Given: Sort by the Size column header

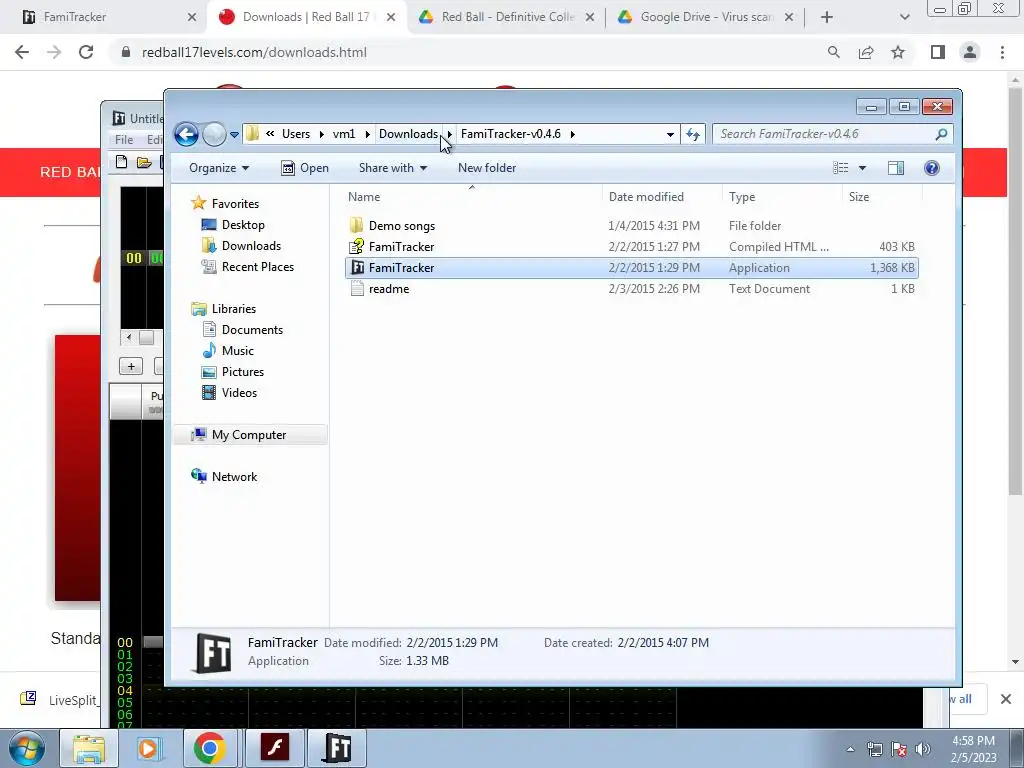Looking at the screenshot, I should pos(882,197).
